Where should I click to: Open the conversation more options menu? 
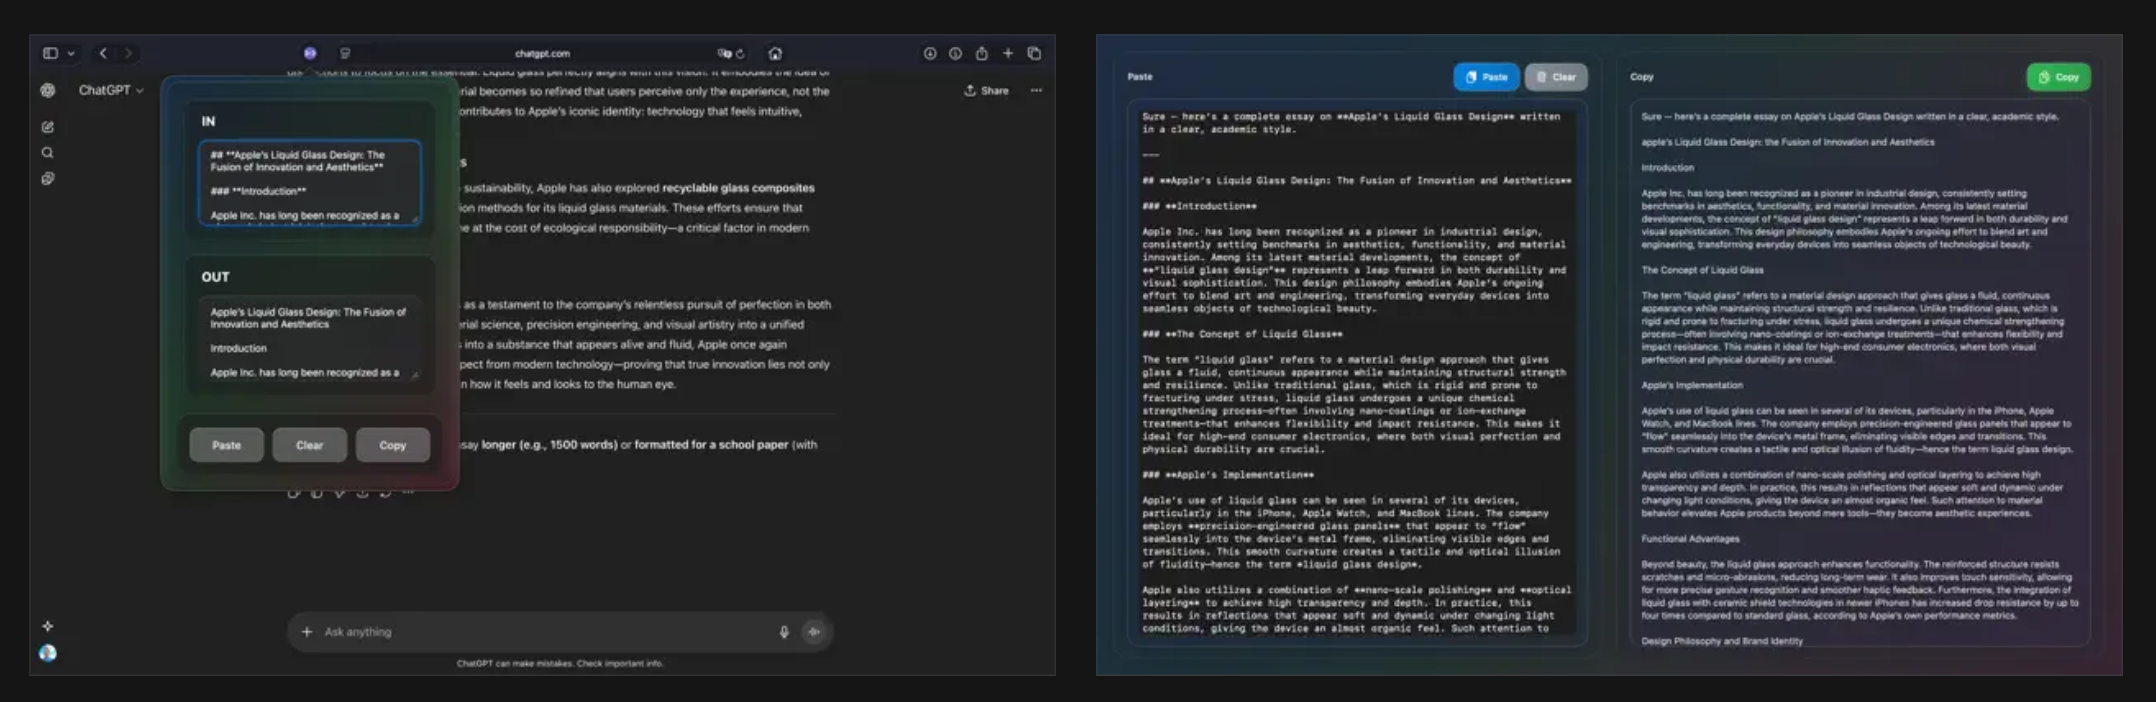(1036, 90)
